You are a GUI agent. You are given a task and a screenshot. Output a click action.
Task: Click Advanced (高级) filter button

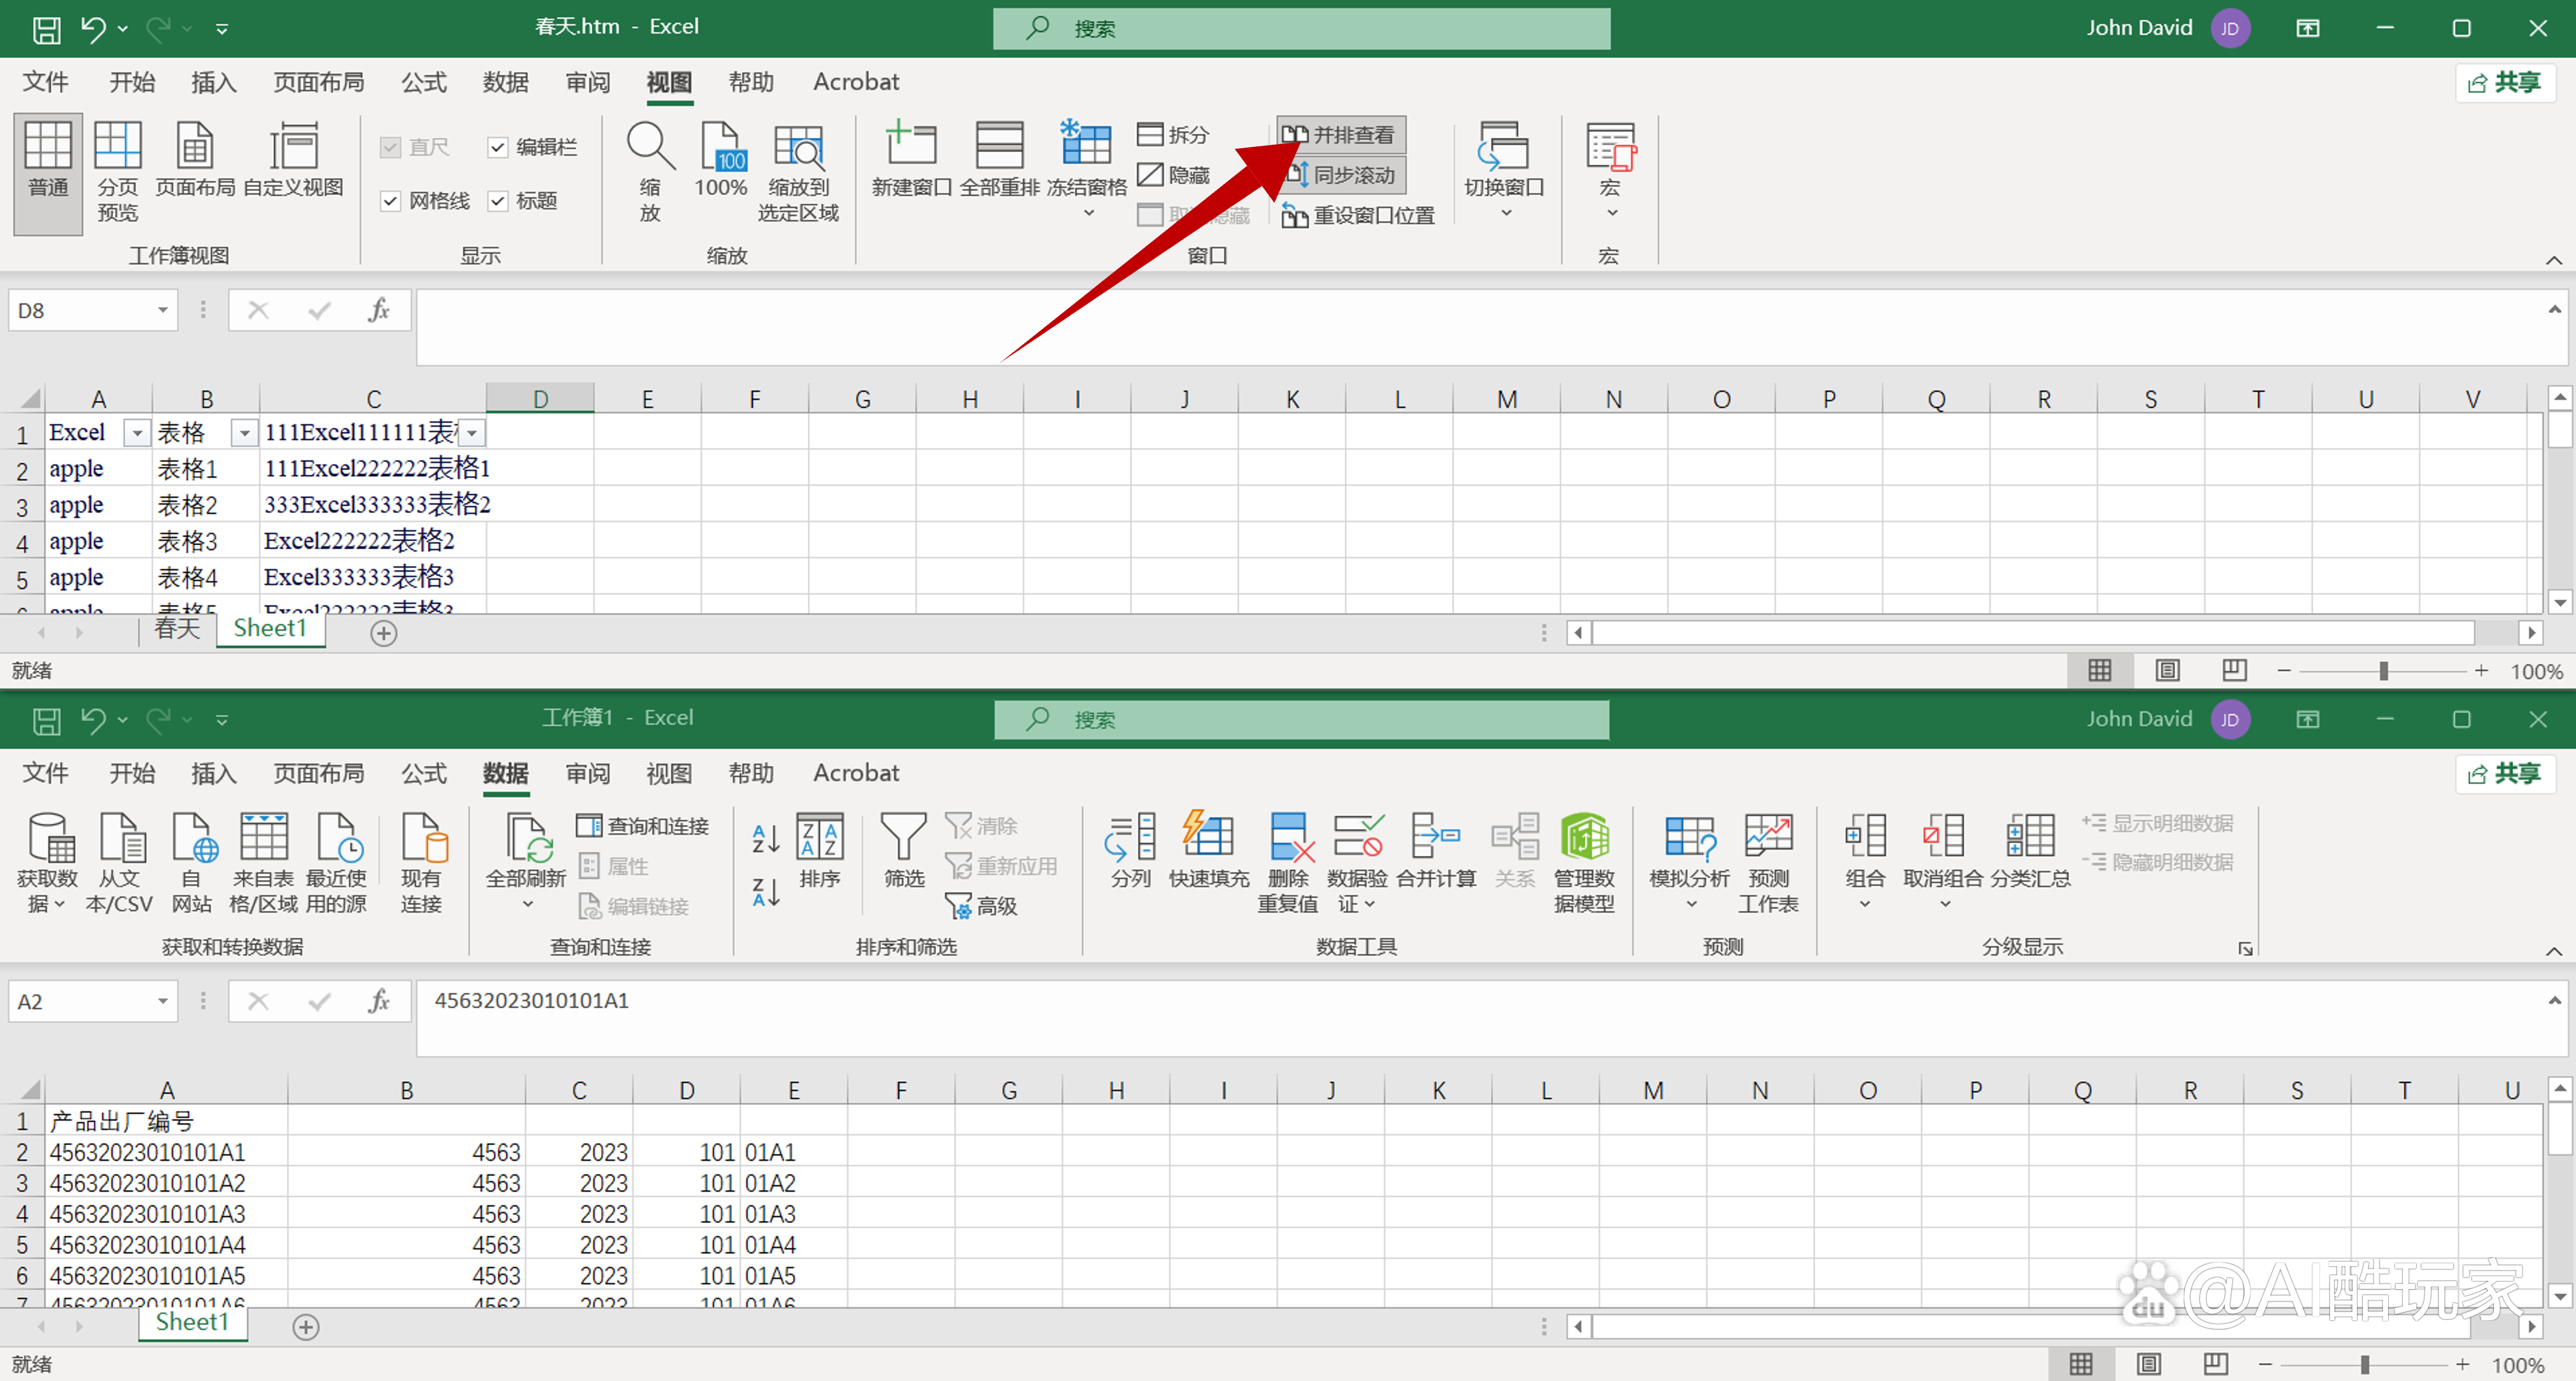point(981,906)
